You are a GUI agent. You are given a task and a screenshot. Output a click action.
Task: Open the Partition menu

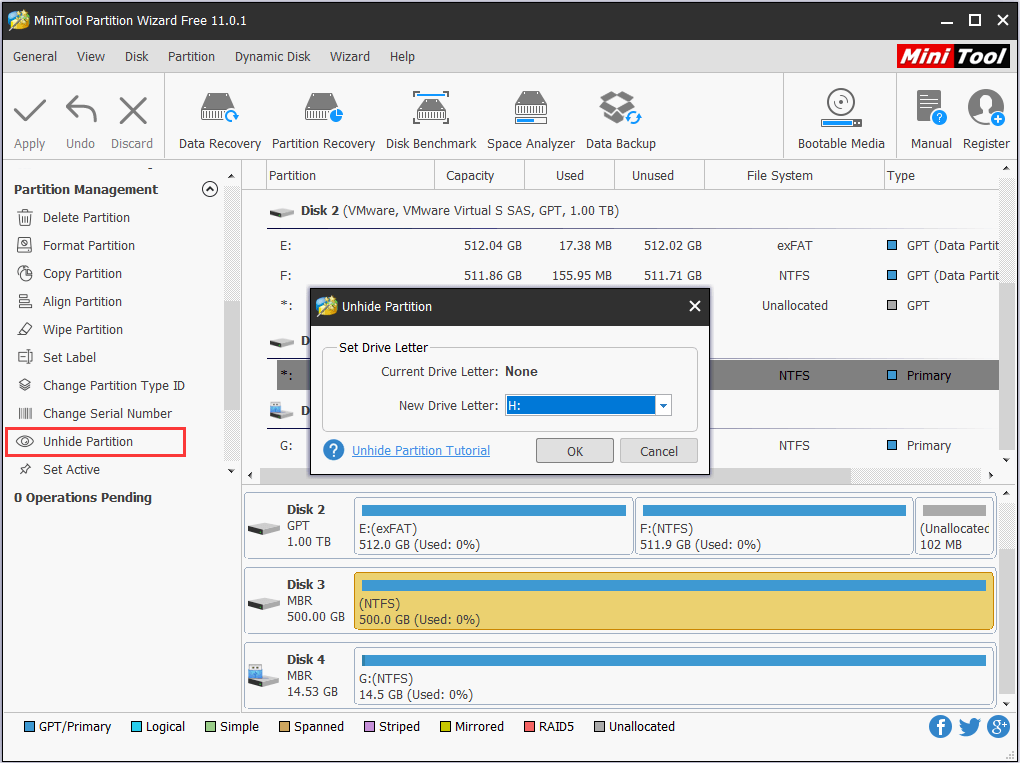(x=191, y=57)
